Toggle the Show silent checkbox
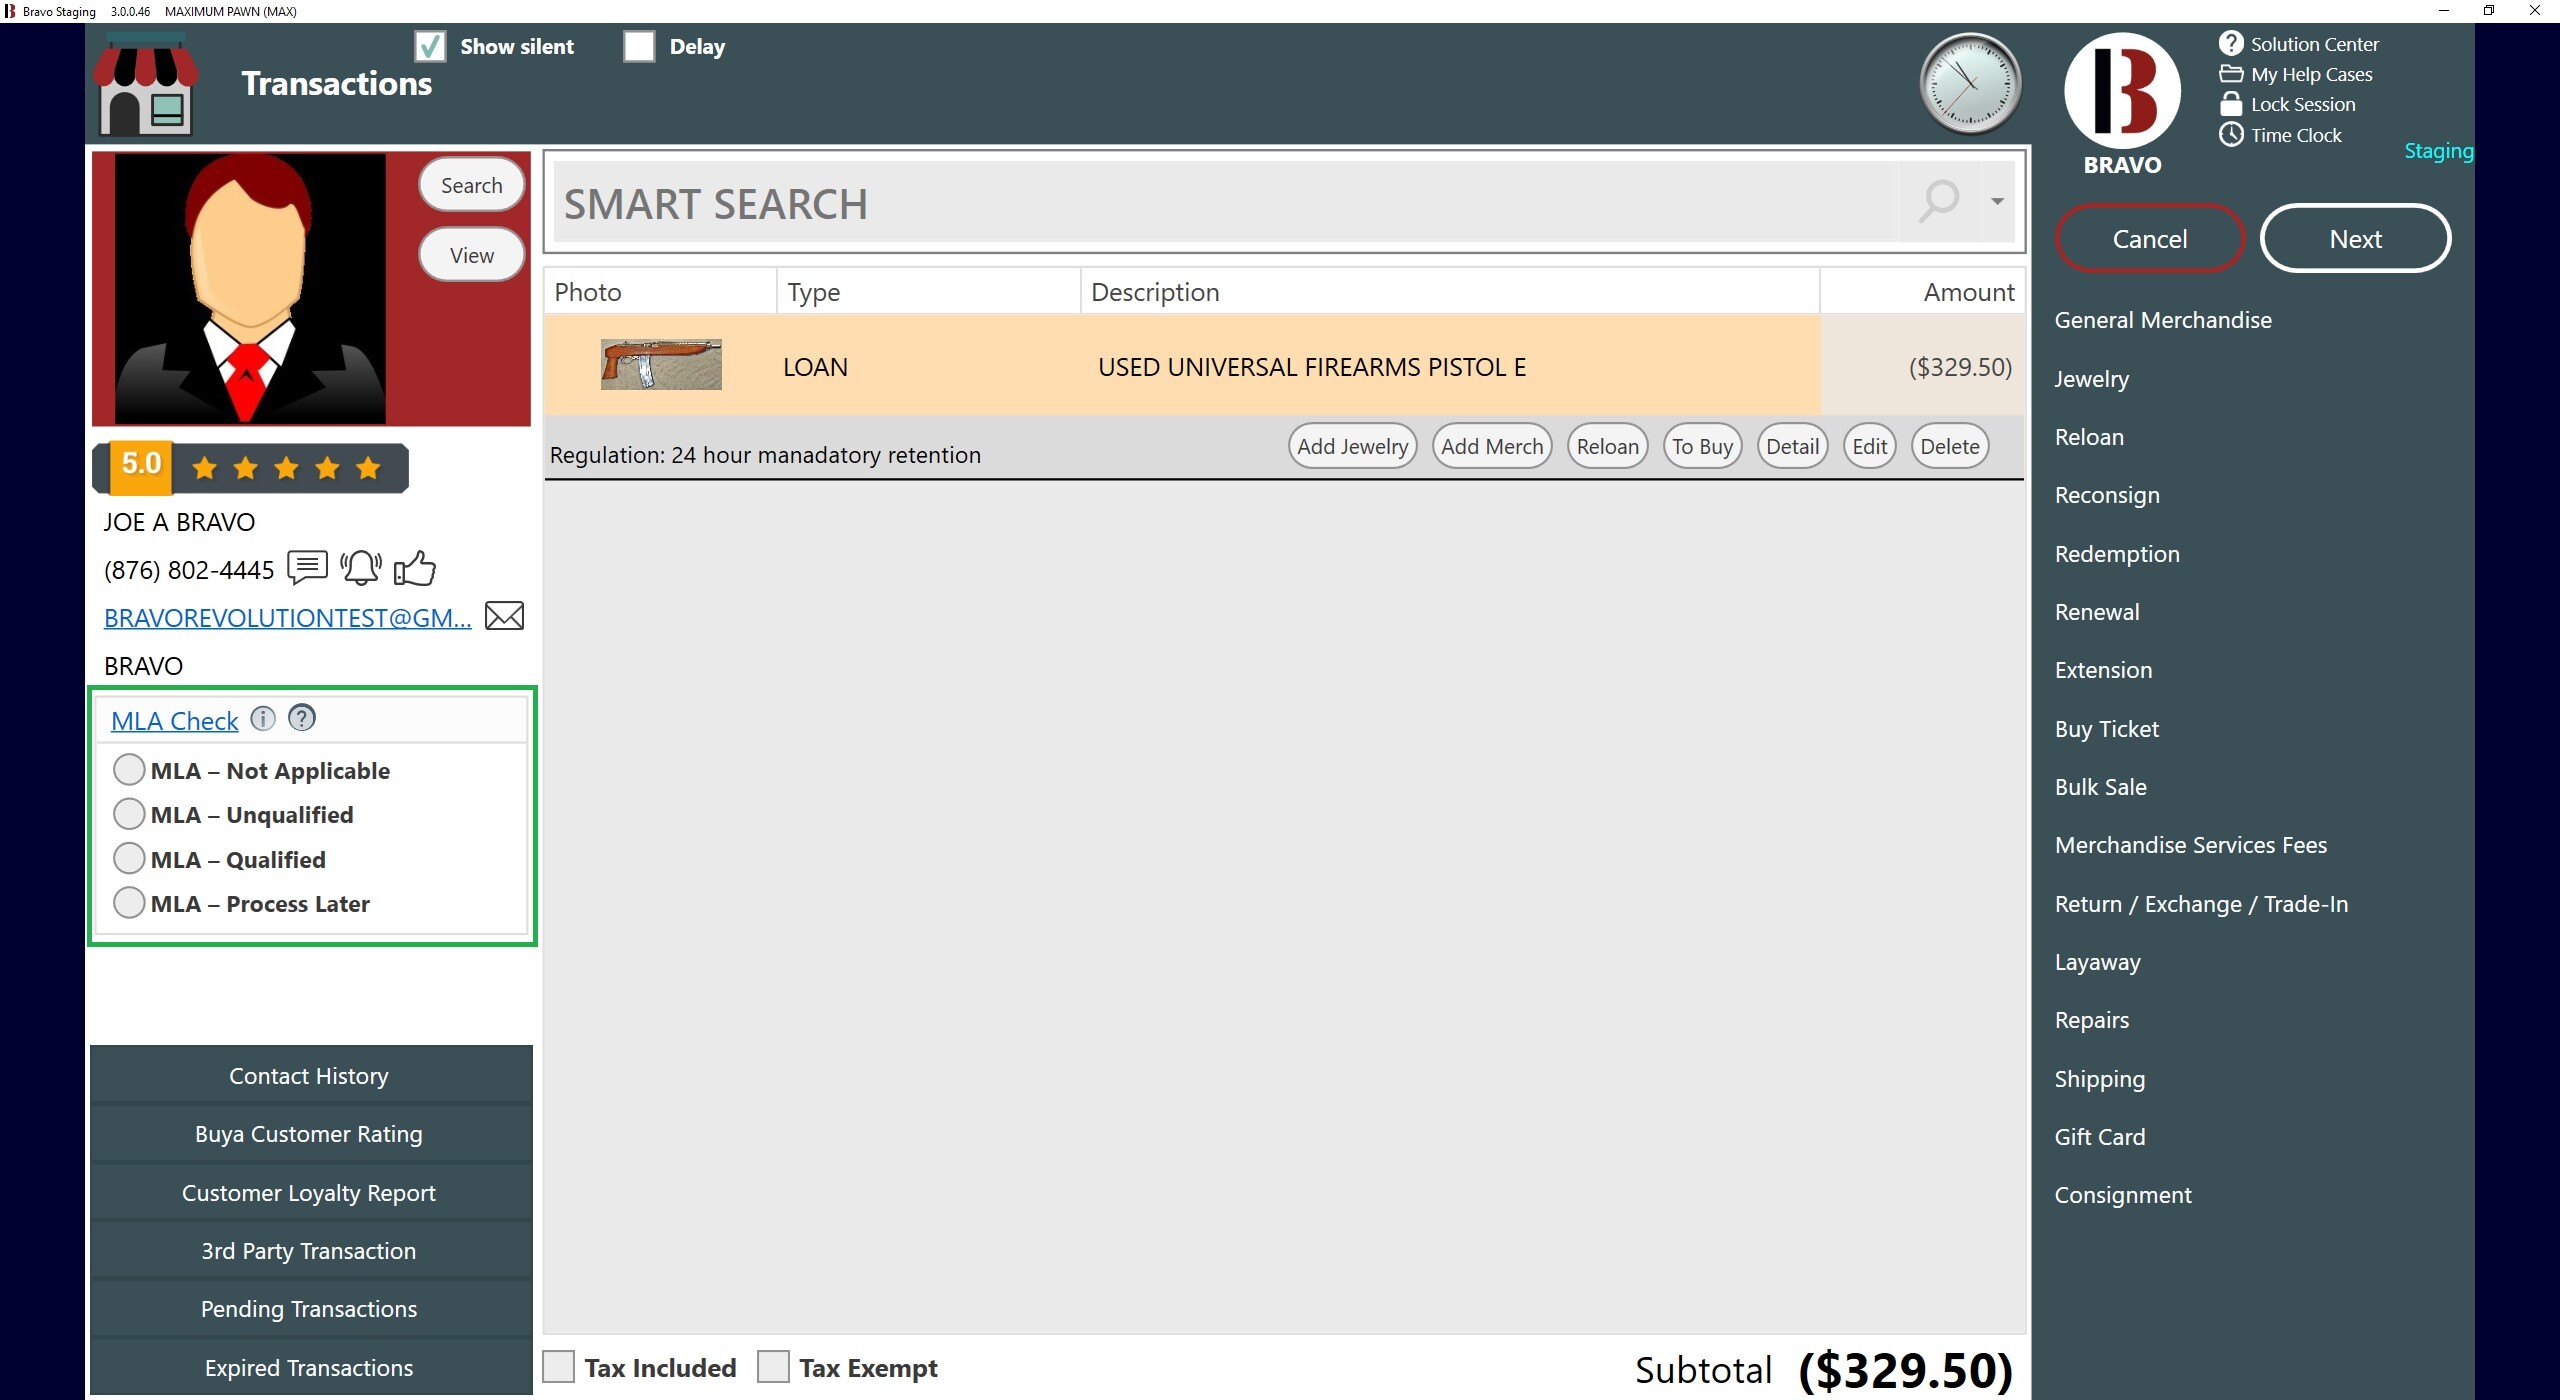Viewport: 2560px width, 1400px height. (430, 46)
